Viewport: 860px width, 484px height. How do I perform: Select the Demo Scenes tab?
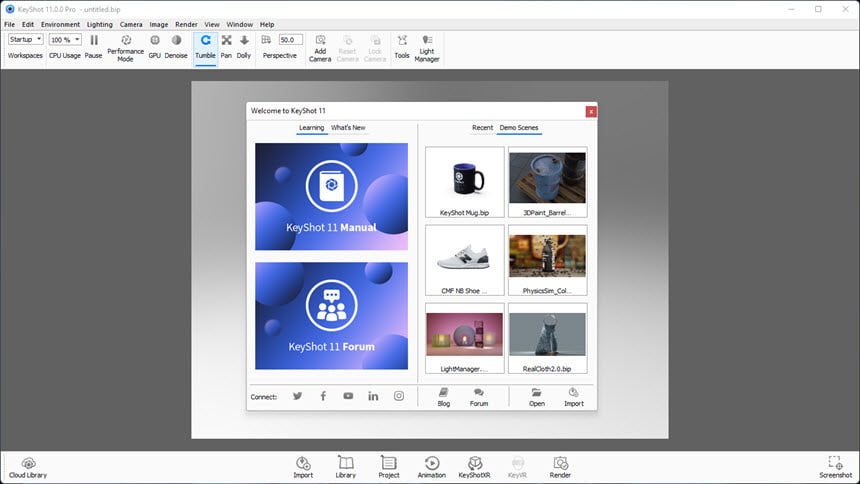click(519, 128)
